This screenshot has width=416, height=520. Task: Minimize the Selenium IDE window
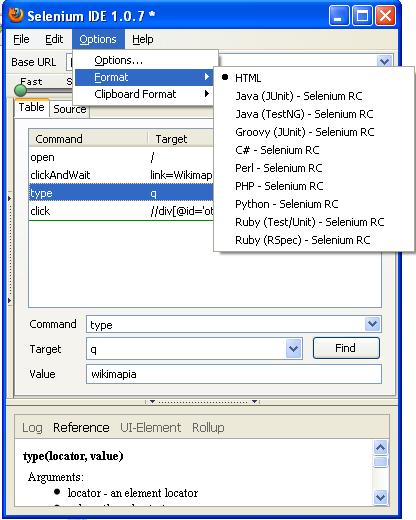click(x=338, y=16)
